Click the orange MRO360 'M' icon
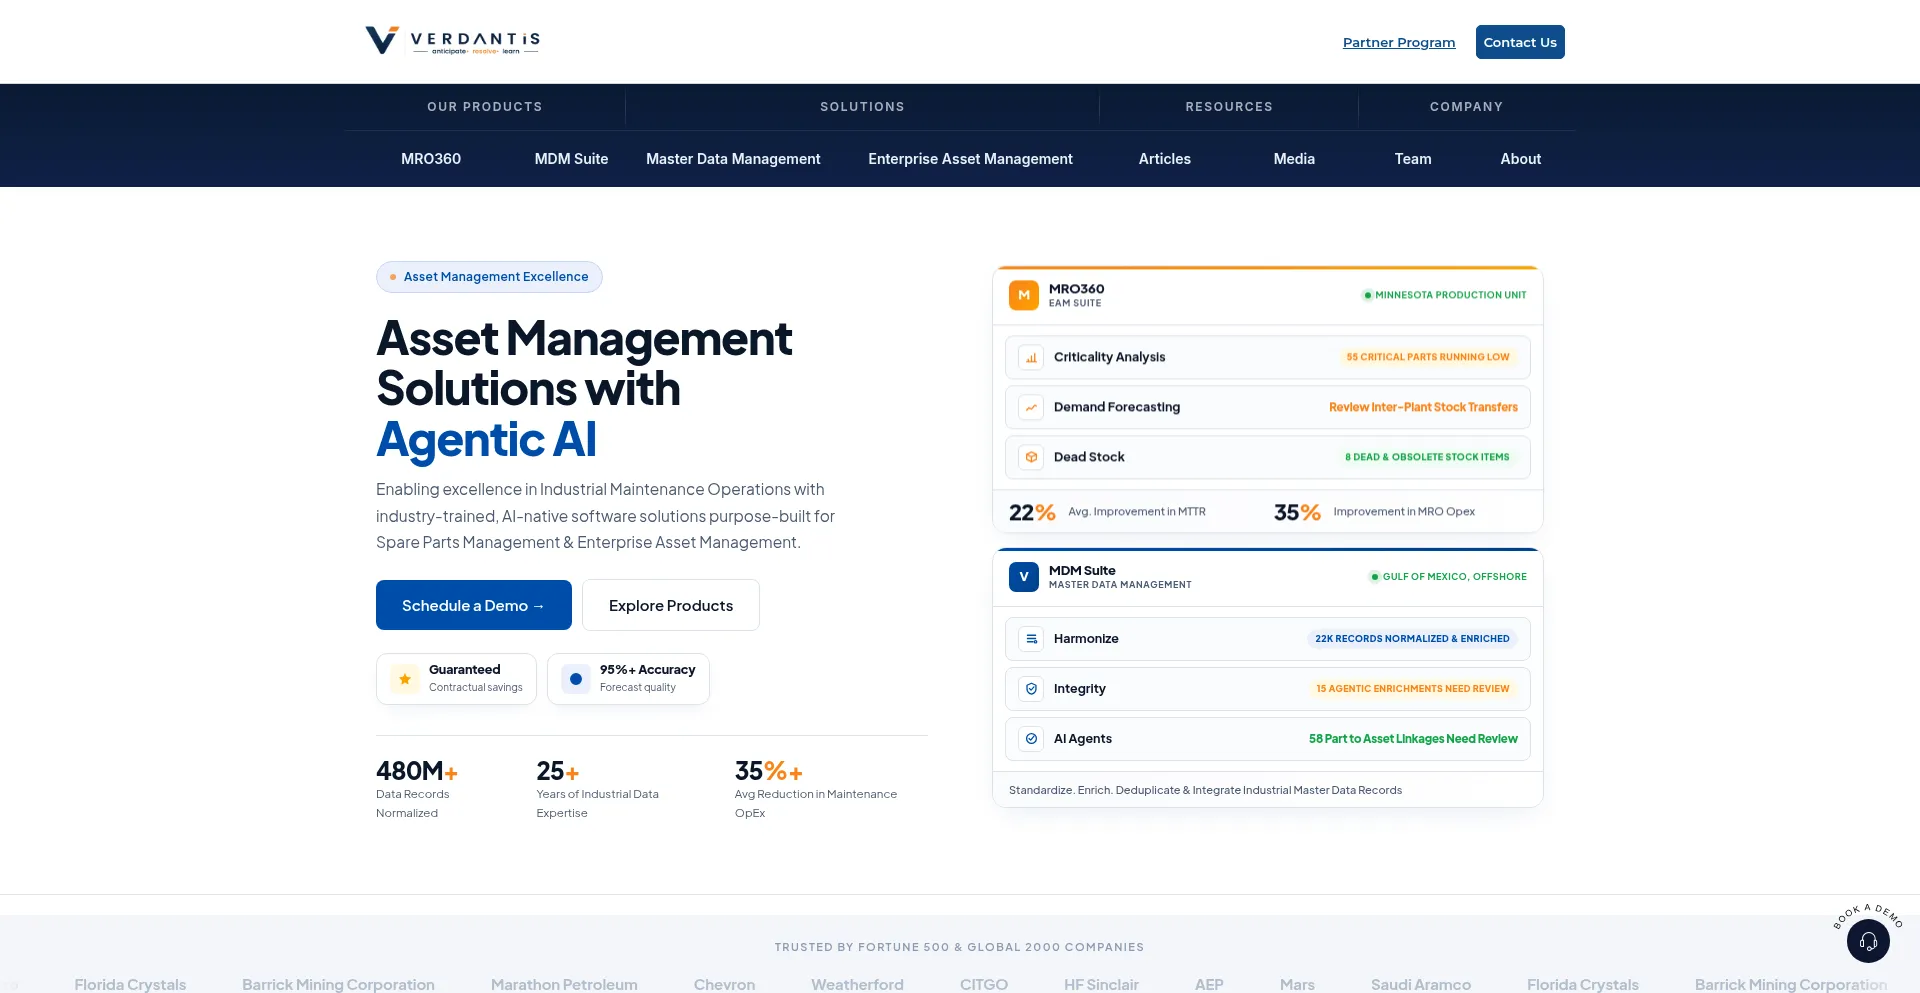This screenshot has width=1920, height=993. [x=1024, y=295]
